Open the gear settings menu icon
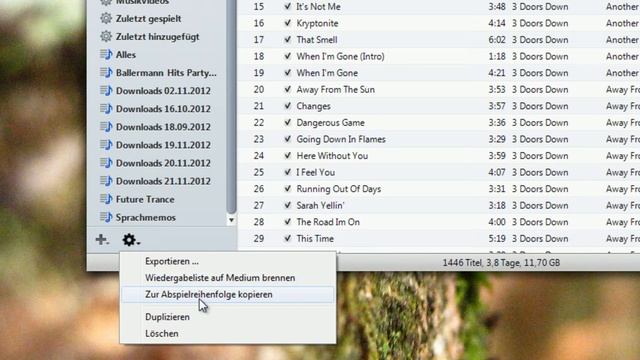Screen dimensions: 640x360 coord(131,240)
